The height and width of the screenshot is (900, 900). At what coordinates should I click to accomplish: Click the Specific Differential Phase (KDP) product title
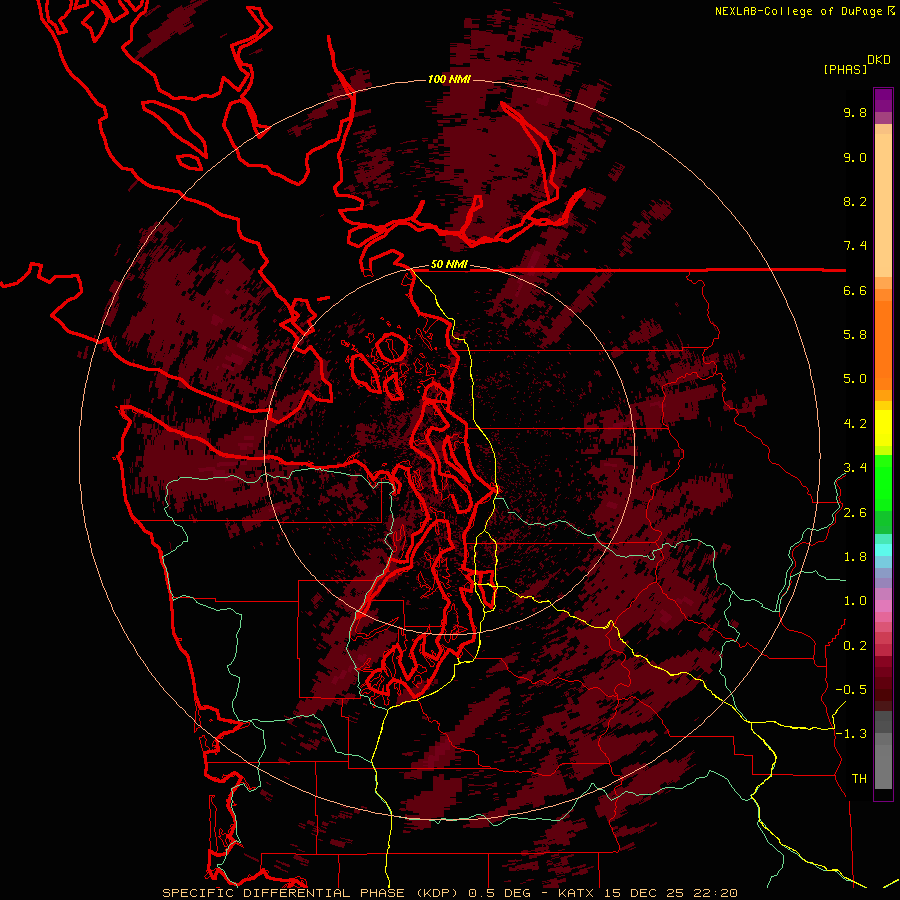(312, 893)
